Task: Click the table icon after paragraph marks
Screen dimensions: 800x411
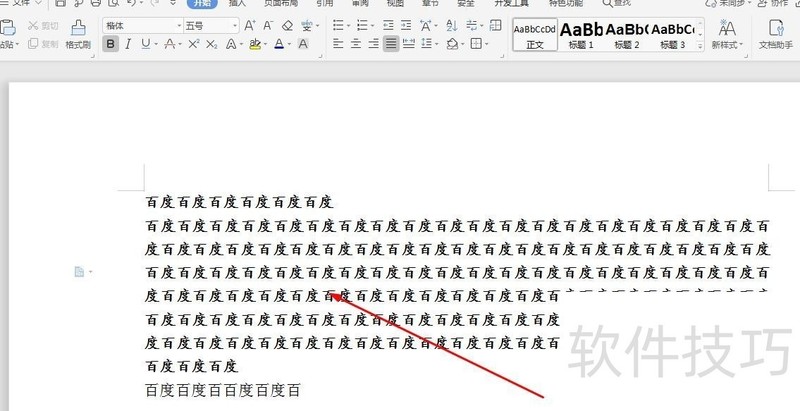Action: click(495, 25)
